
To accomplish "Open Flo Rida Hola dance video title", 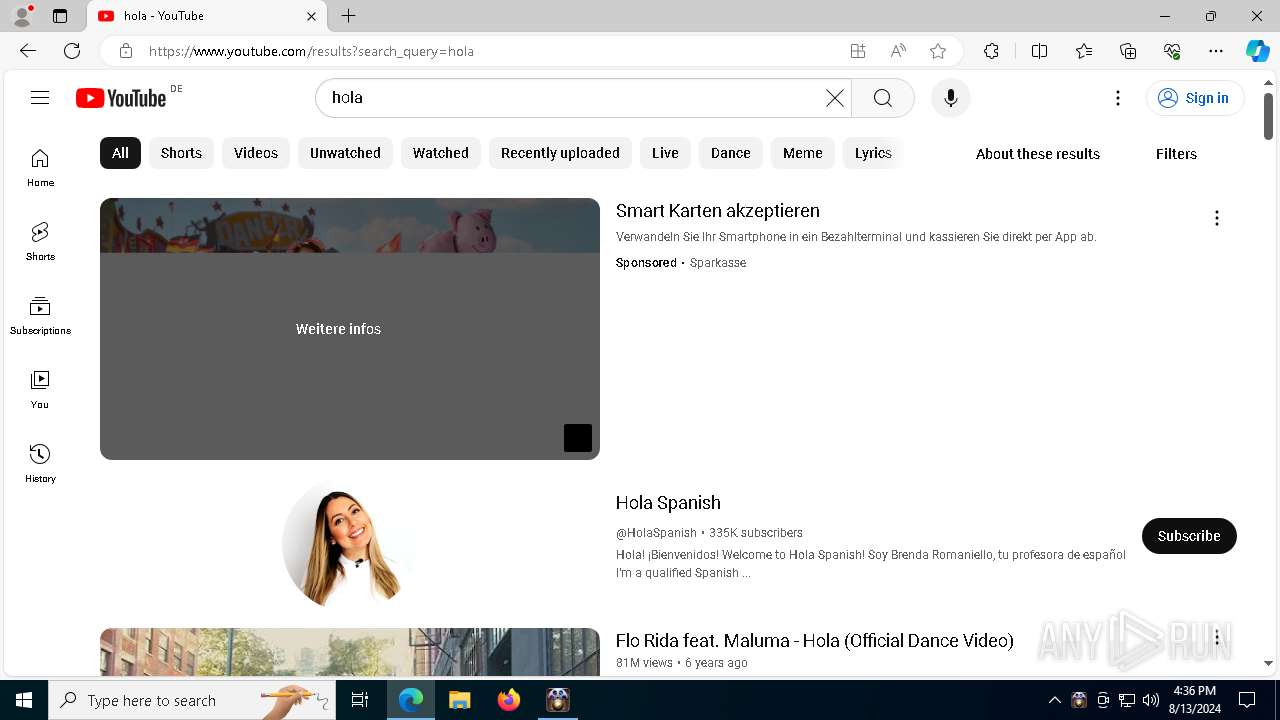I will click(815, 641).
